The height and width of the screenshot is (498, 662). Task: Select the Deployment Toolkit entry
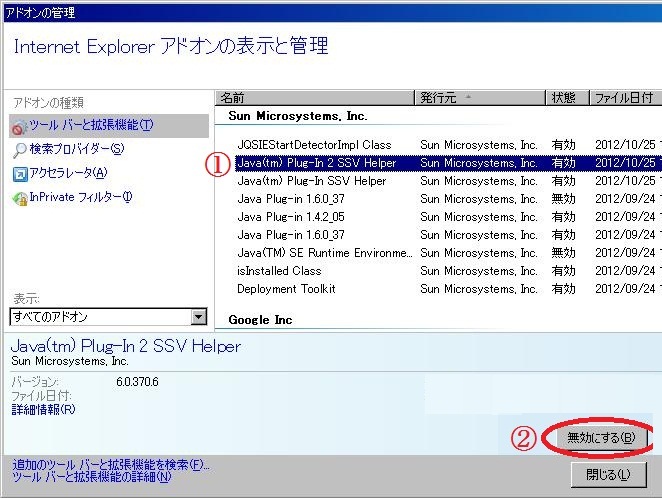[286, 289]
